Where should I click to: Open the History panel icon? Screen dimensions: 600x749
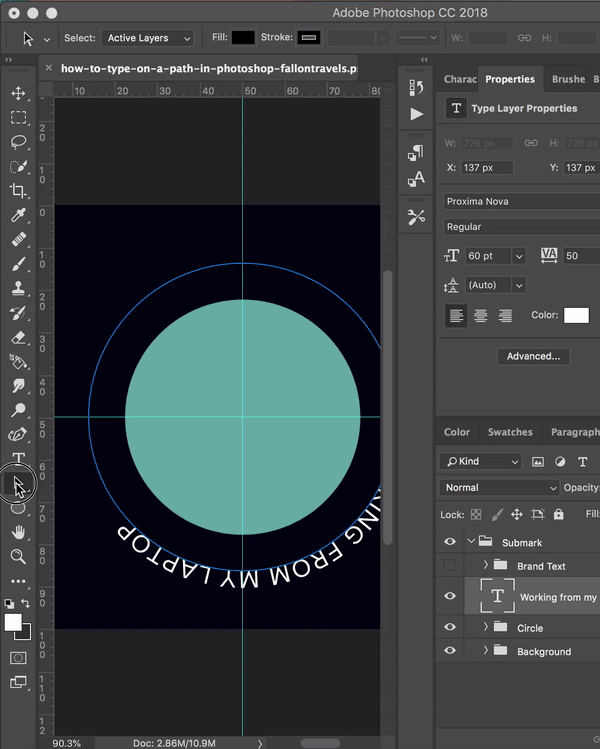[416, 87]
